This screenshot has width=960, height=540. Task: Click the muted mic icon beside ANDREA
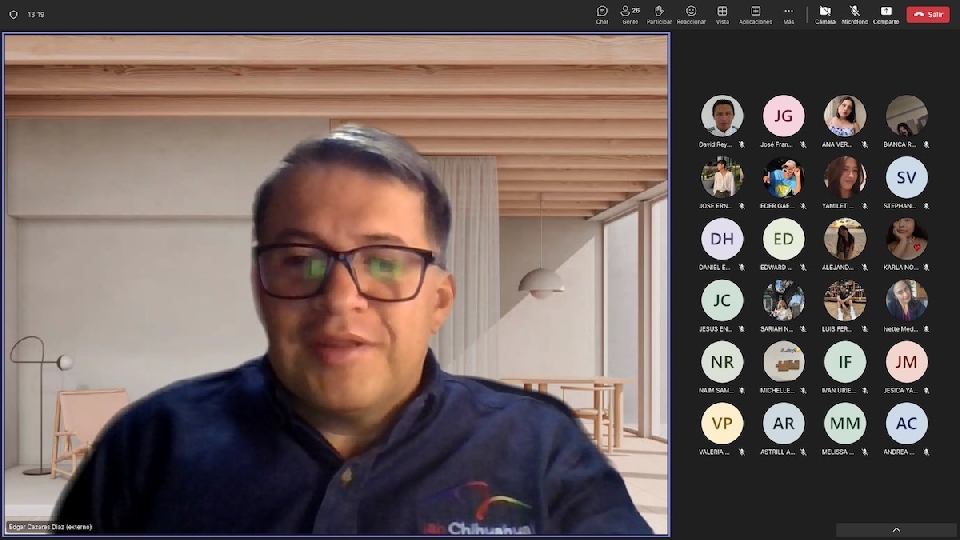(926, 452)
